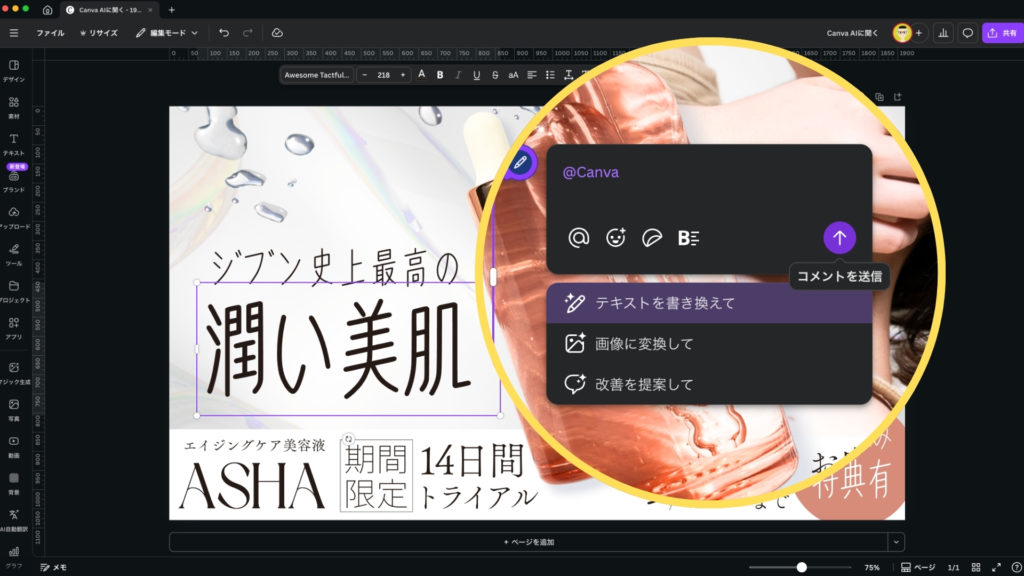The image size is (1024, 576).
Task: Expand the 編集モード dropdown
Action: point(167,33)
